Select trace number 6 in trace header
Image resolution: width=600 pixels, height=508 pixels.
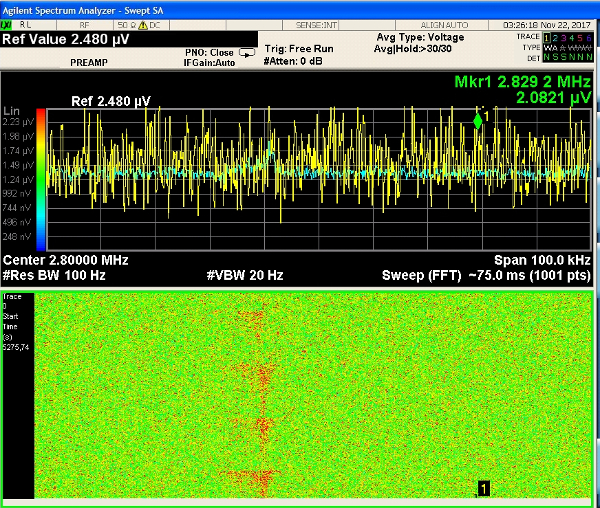point(591,37)
